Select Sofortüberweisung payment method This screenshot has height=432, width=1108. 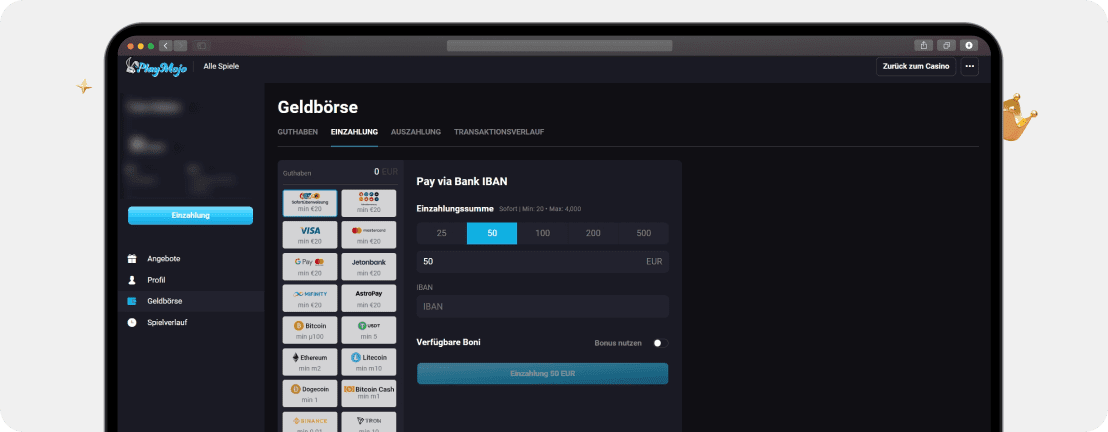[310, 203]
